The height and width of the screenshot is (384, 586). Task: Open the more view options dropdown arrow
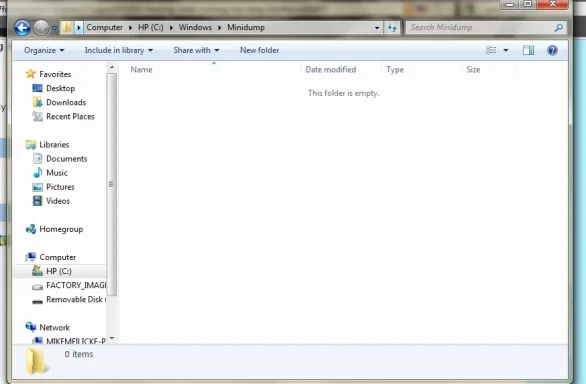tap(506, 50)
